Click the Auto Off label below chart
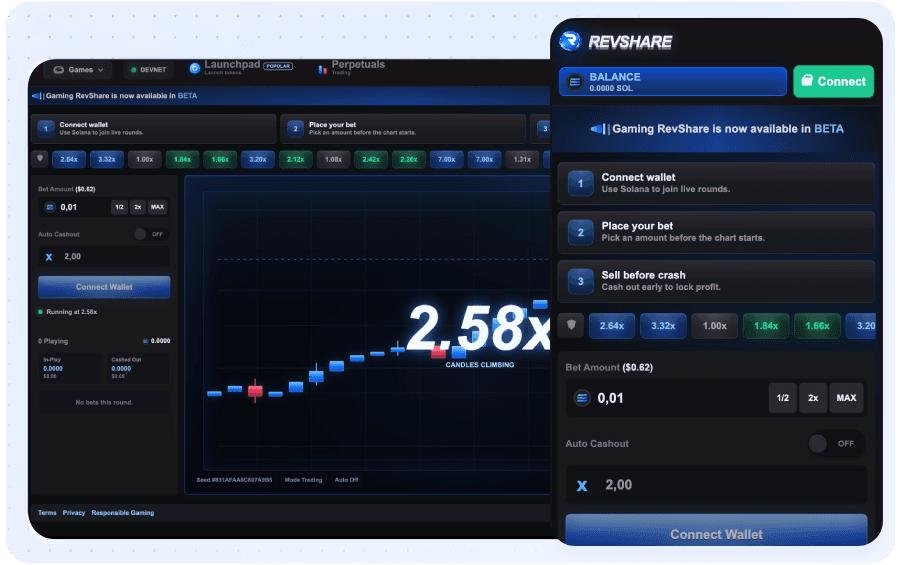 pos(346,479)
